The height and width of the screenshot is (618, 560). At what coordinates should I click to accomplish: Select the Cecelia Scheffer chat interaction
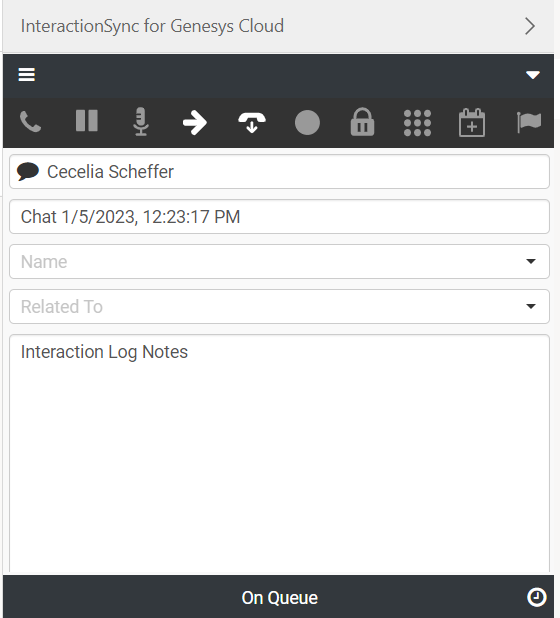[279, 171]
